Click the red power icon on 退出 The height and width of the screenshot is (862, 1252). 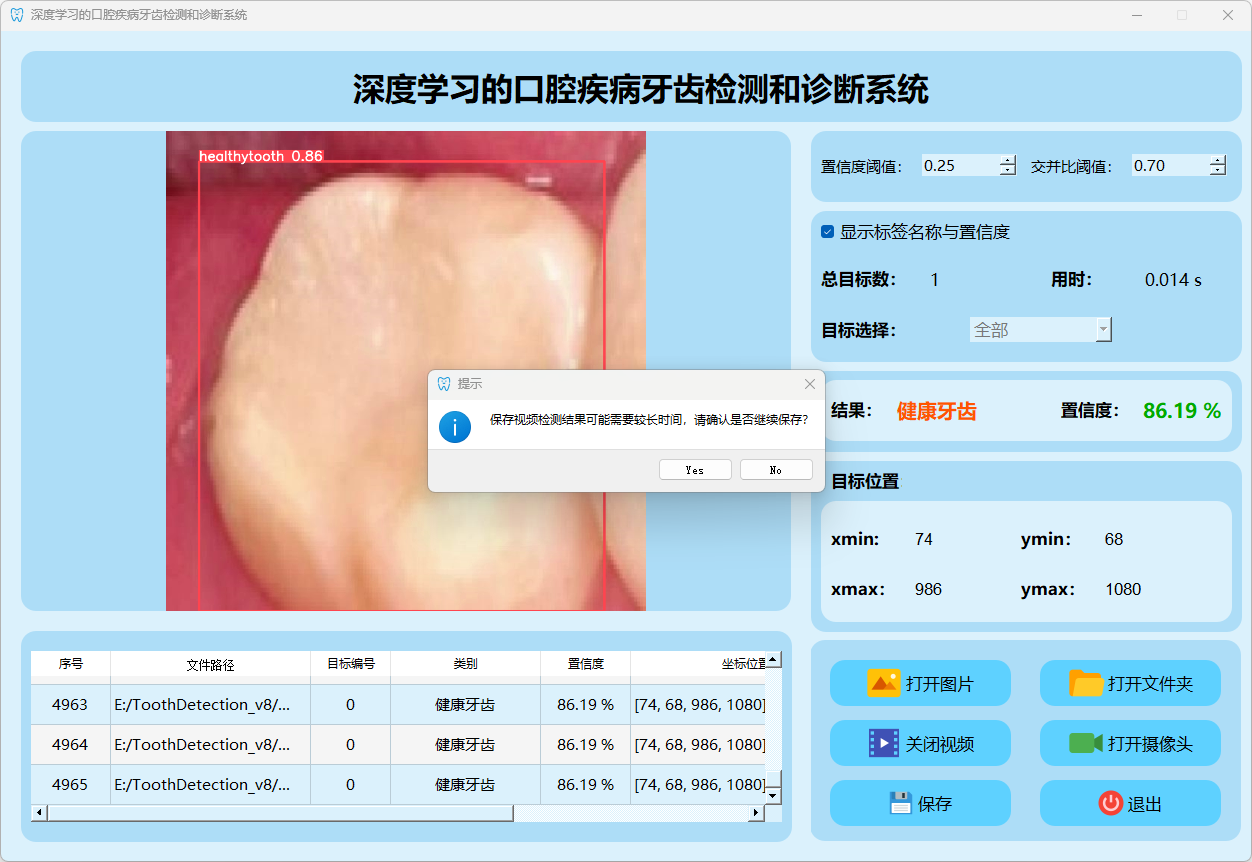[x=1110, y=803]
